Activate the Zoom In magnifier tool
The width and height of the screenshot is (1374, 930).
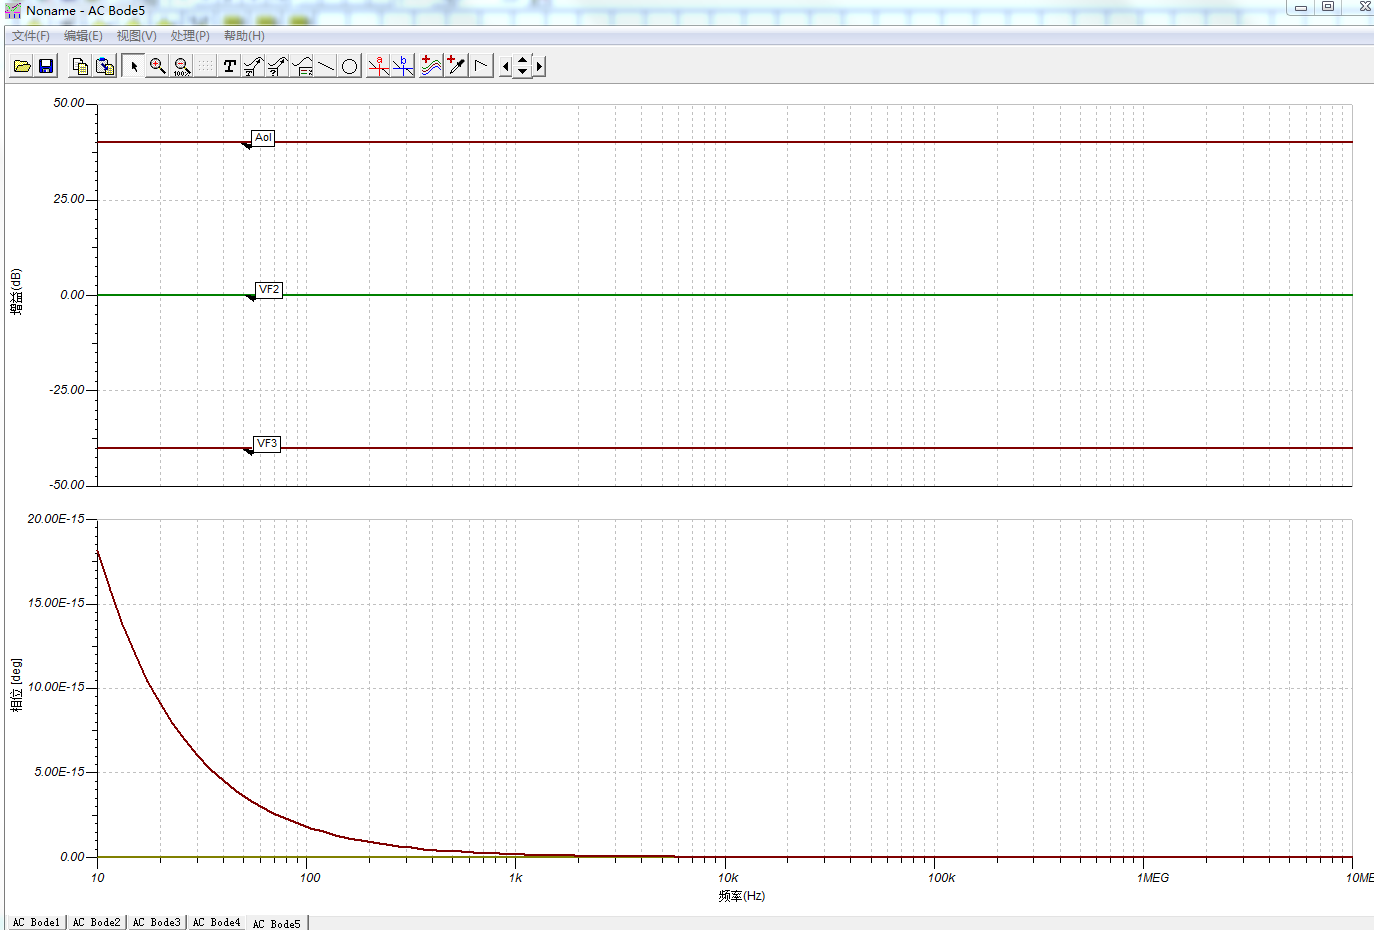[158, 66]
